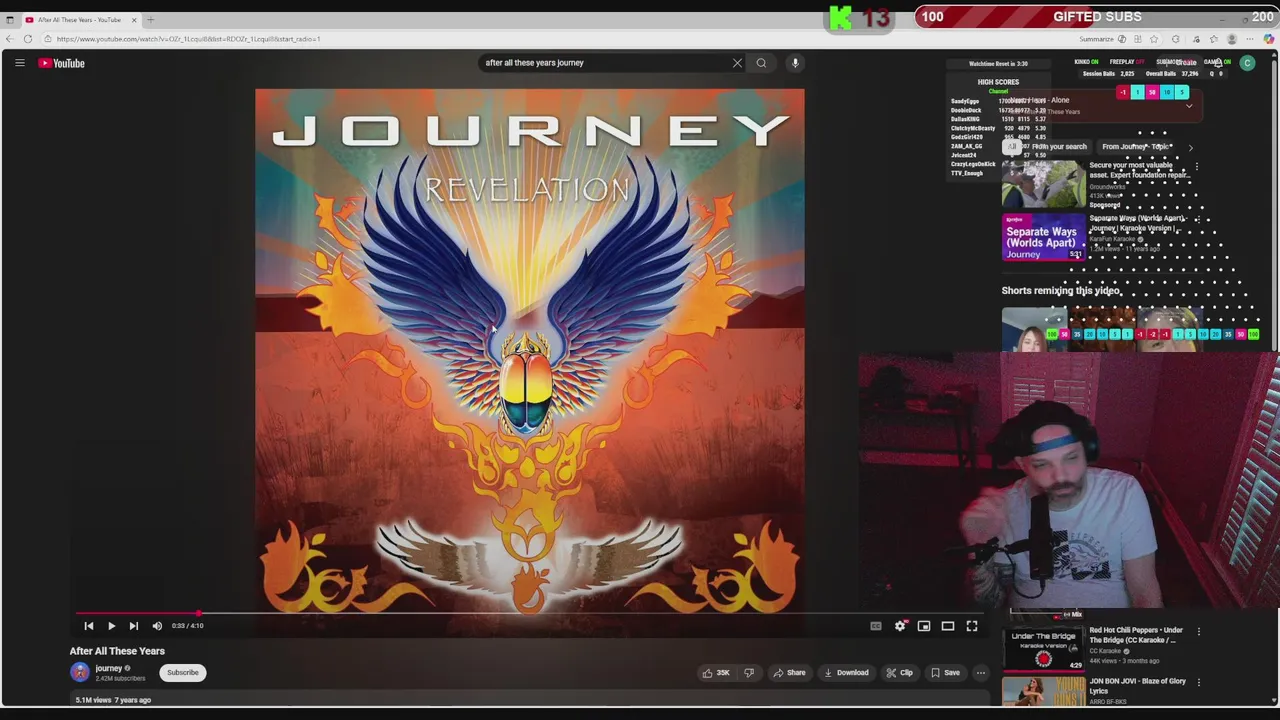The image size is (1280, 720).
Task: Go back with the browser back arrow
Action: [9, 39]
